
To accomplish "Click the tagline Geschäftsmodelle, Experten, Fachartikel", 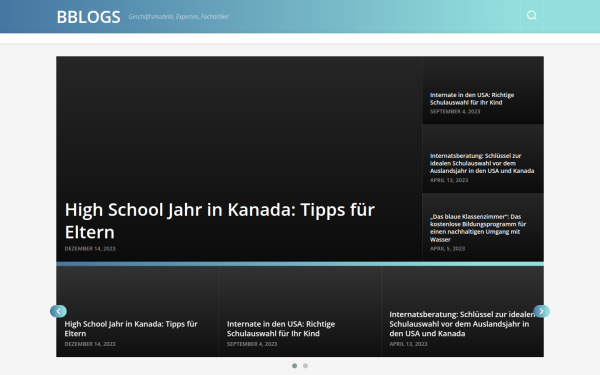I will pos(179,16).
